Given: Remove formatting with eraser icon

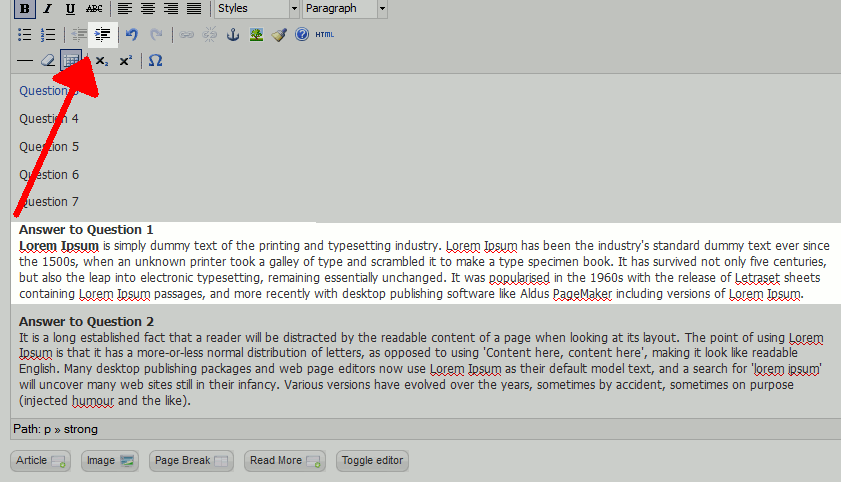Looking at the screenshot, I should 48,61.
